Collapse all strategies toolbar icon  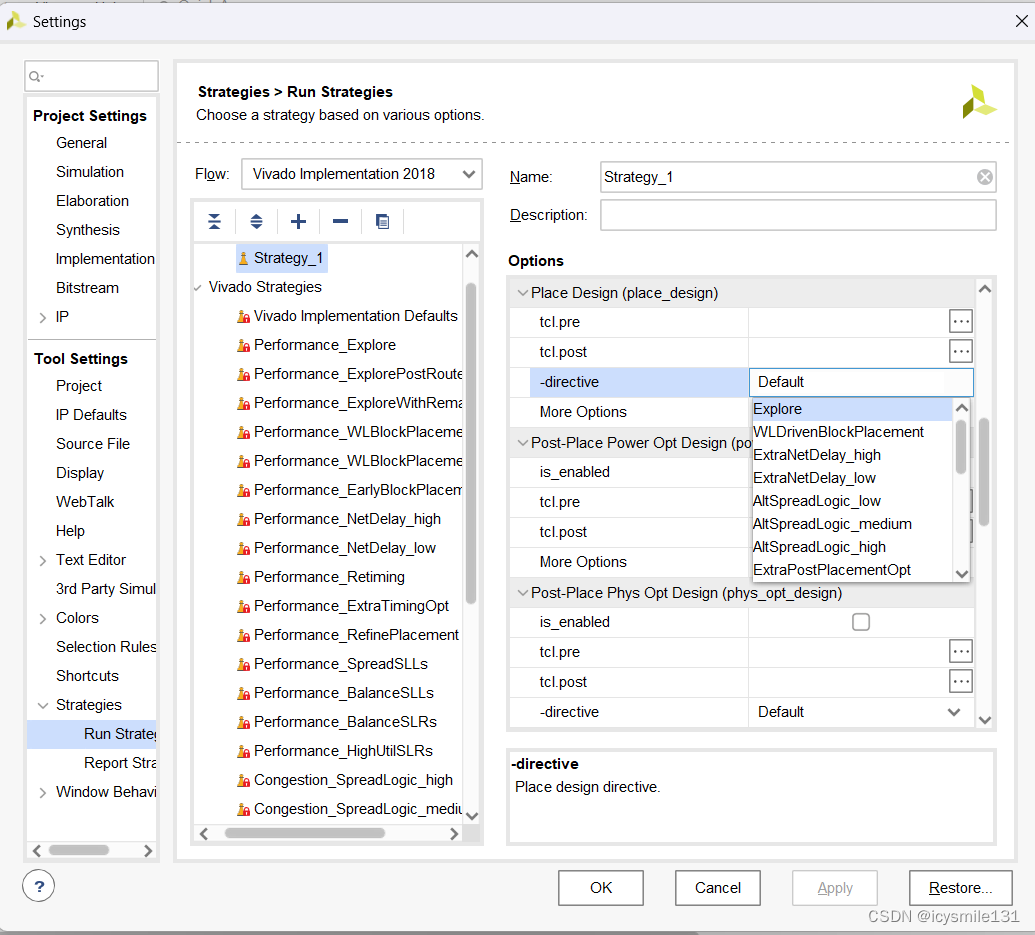[215, 222]
